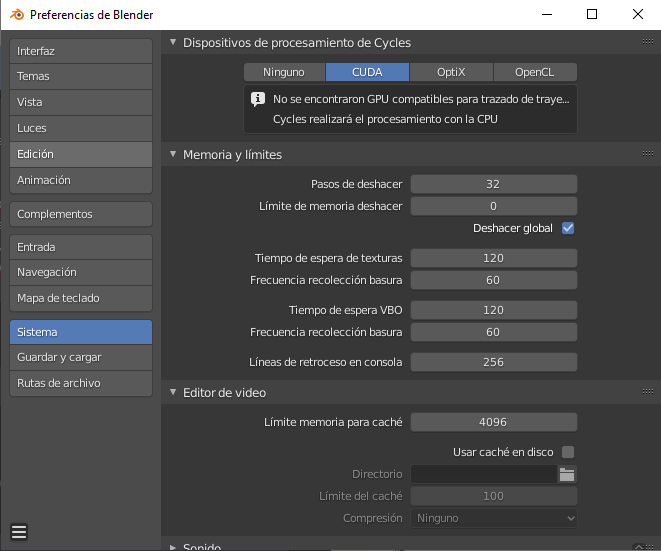
Task: Open the Mapa de teclado section
Action: click(81, 298)
